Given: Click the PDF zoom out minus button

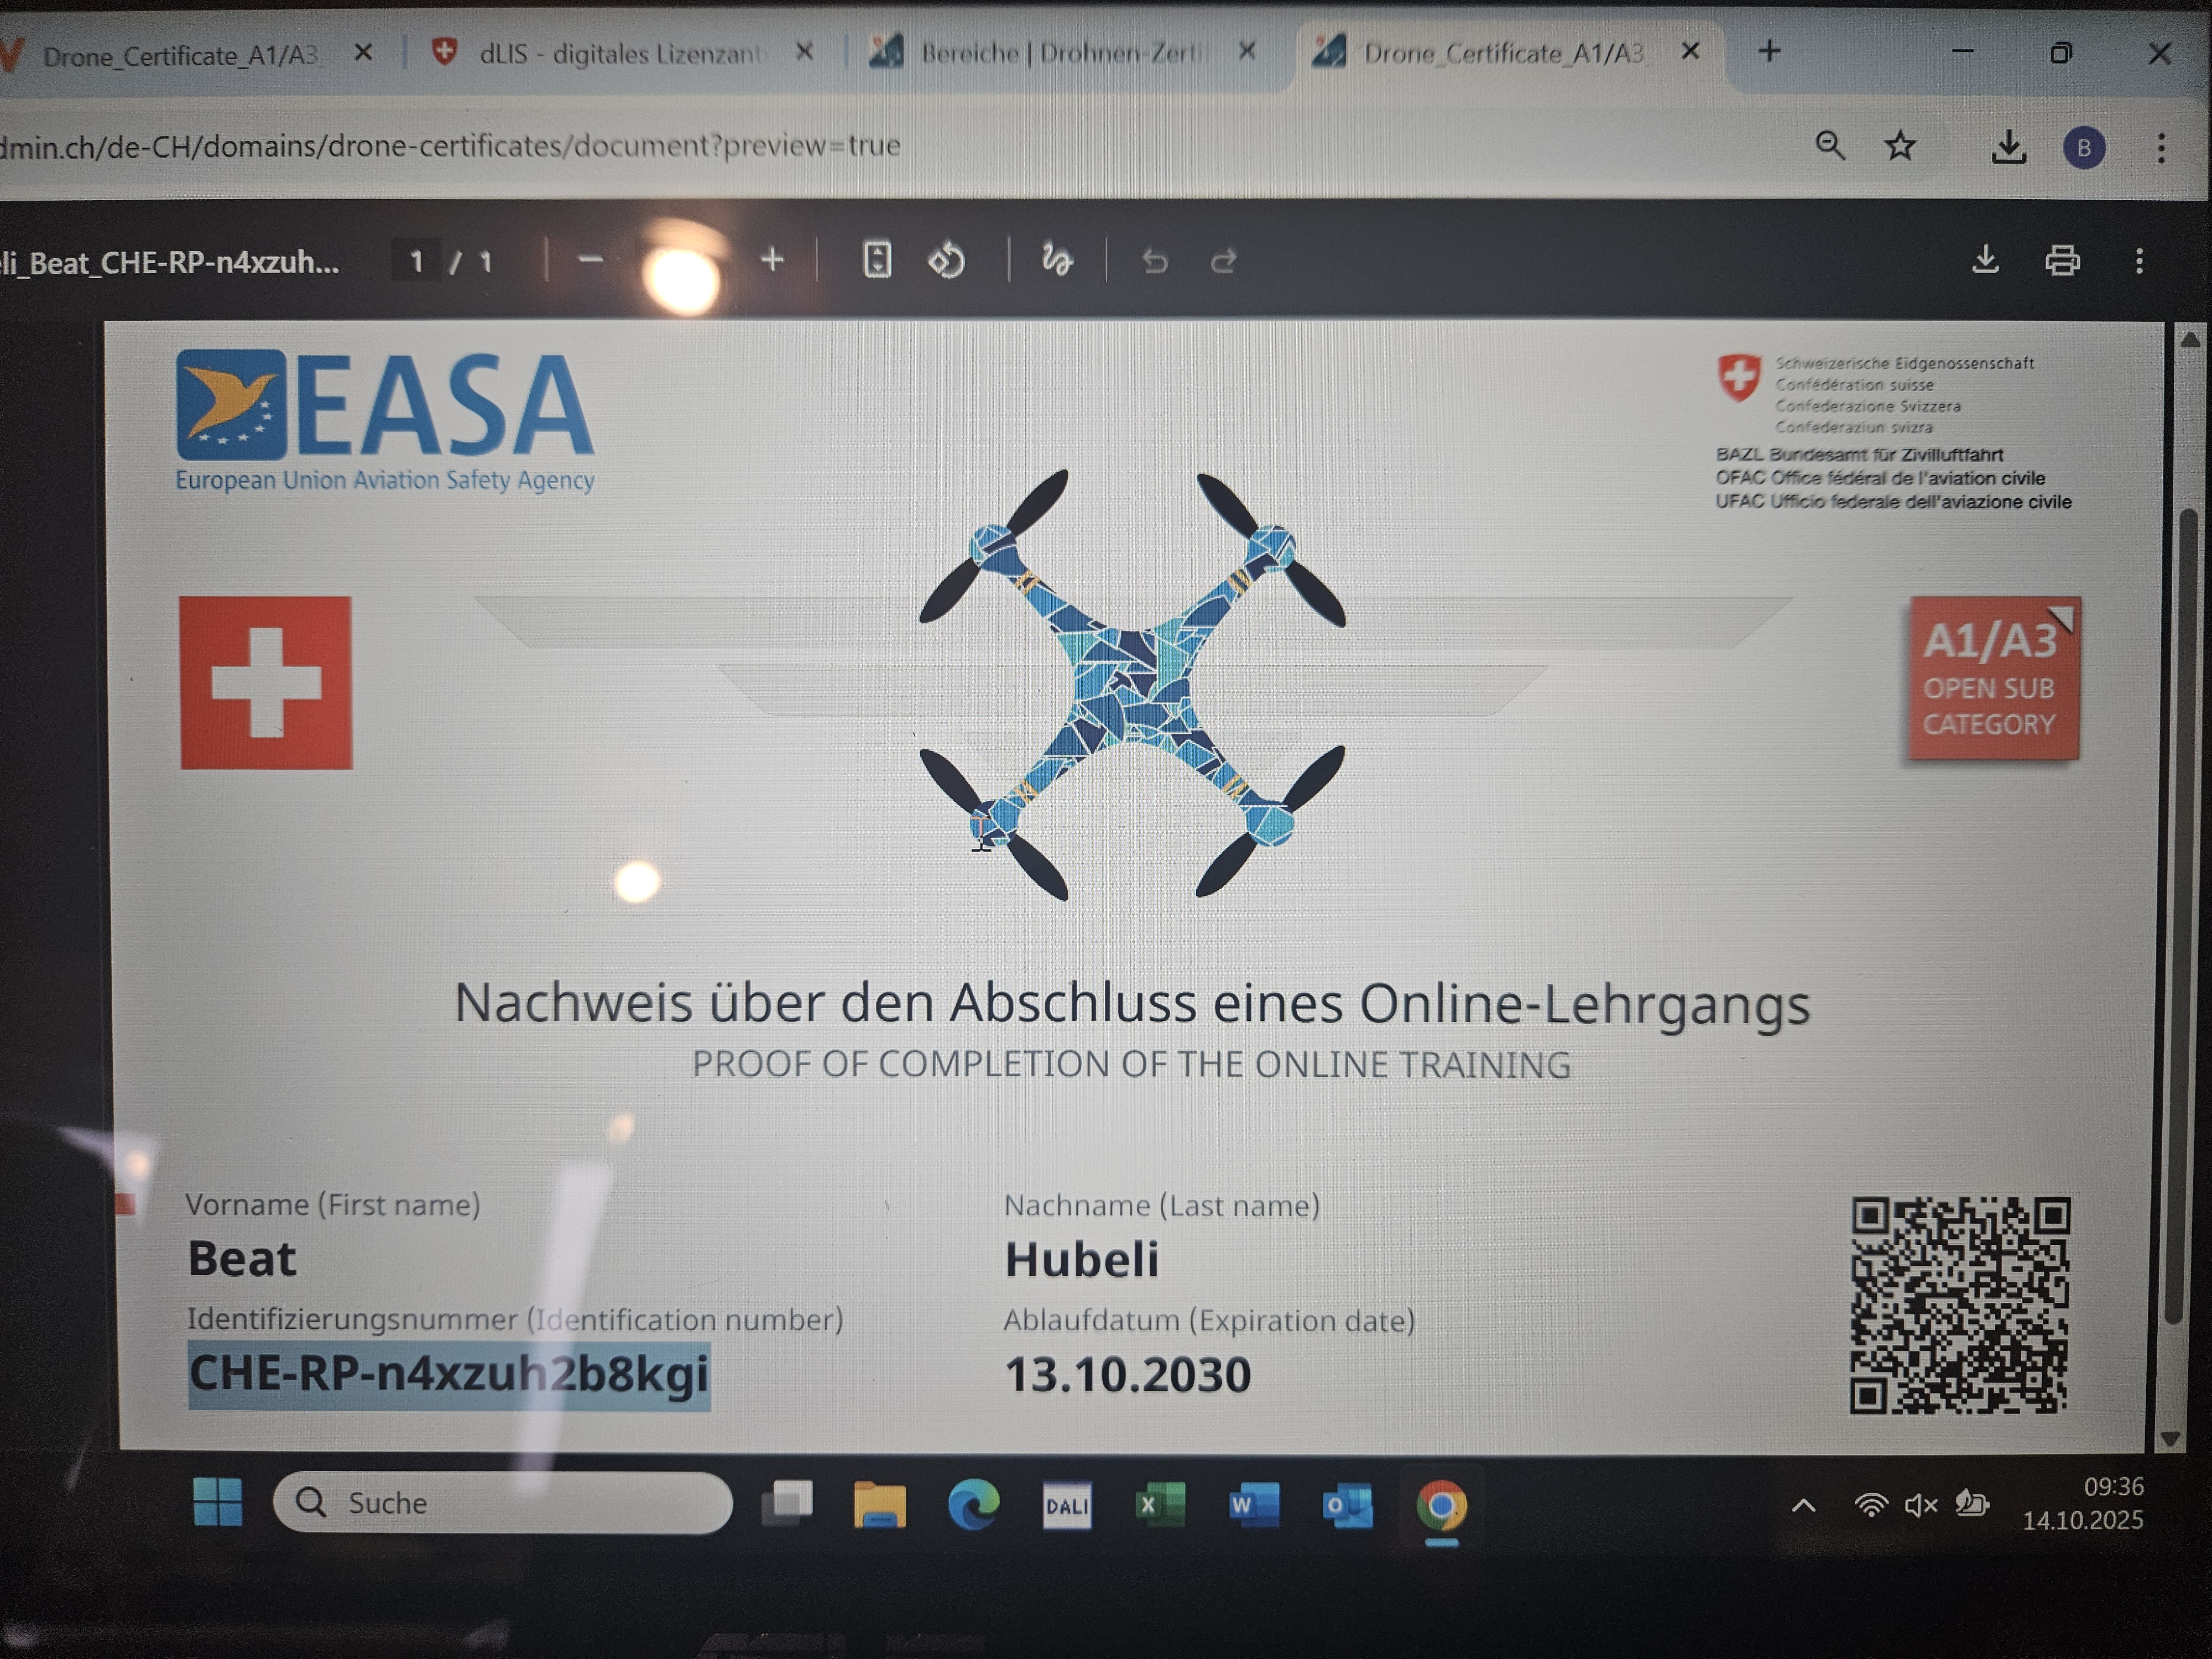Looking at the screenshot, I should 590,261.
